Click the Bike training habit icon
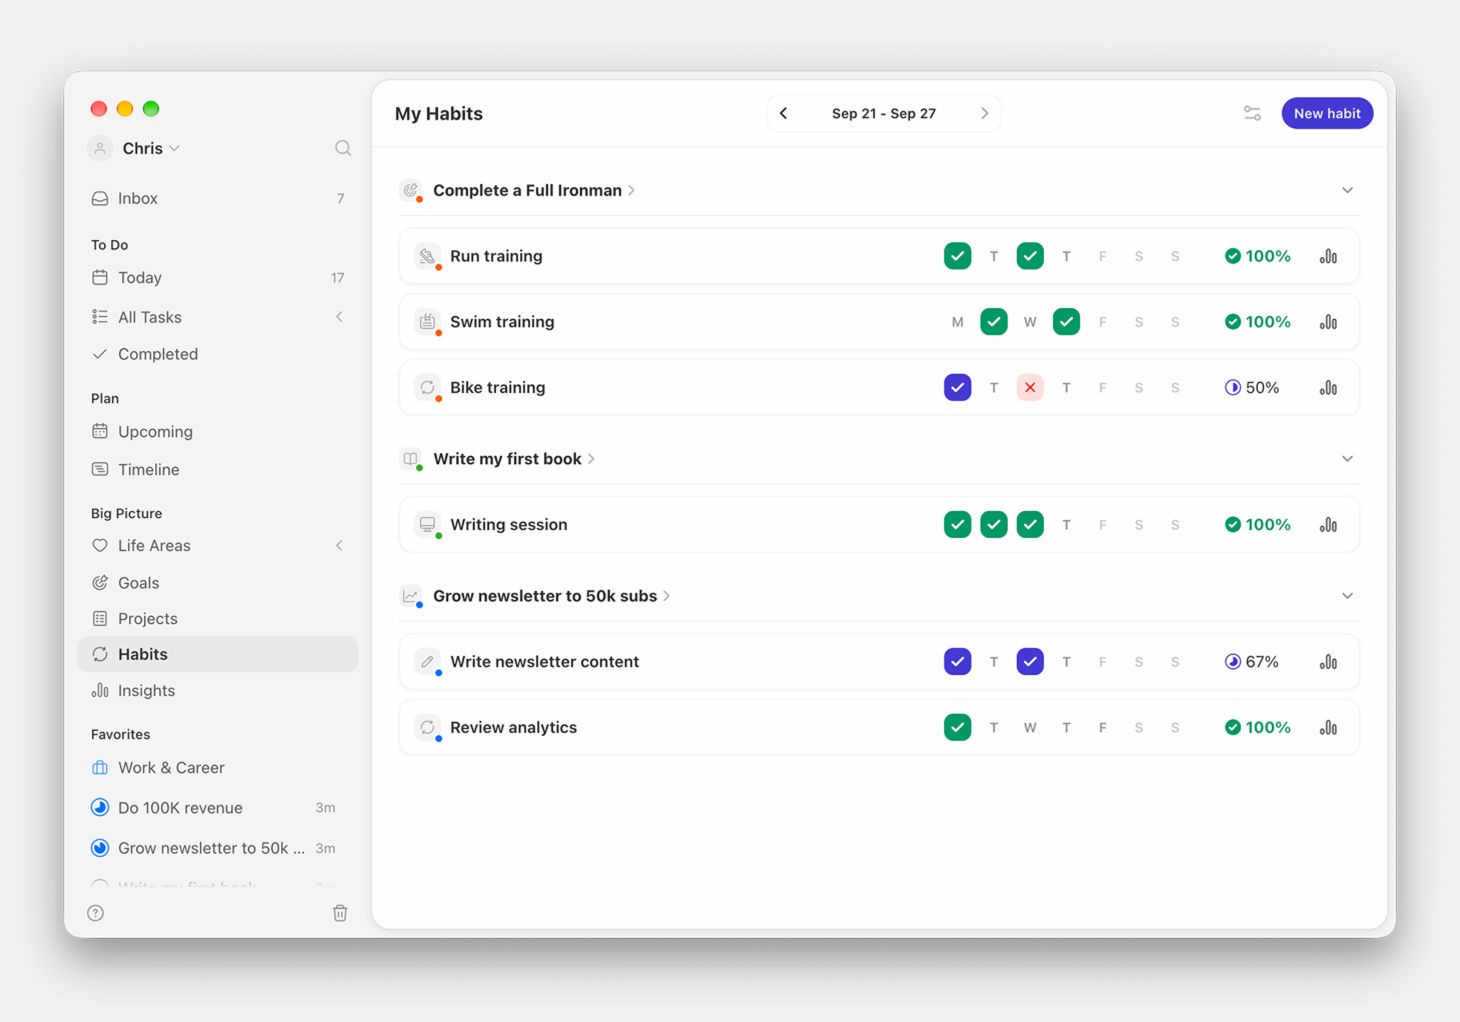Screen dimensions: 1460x1022 pos(427,387)
